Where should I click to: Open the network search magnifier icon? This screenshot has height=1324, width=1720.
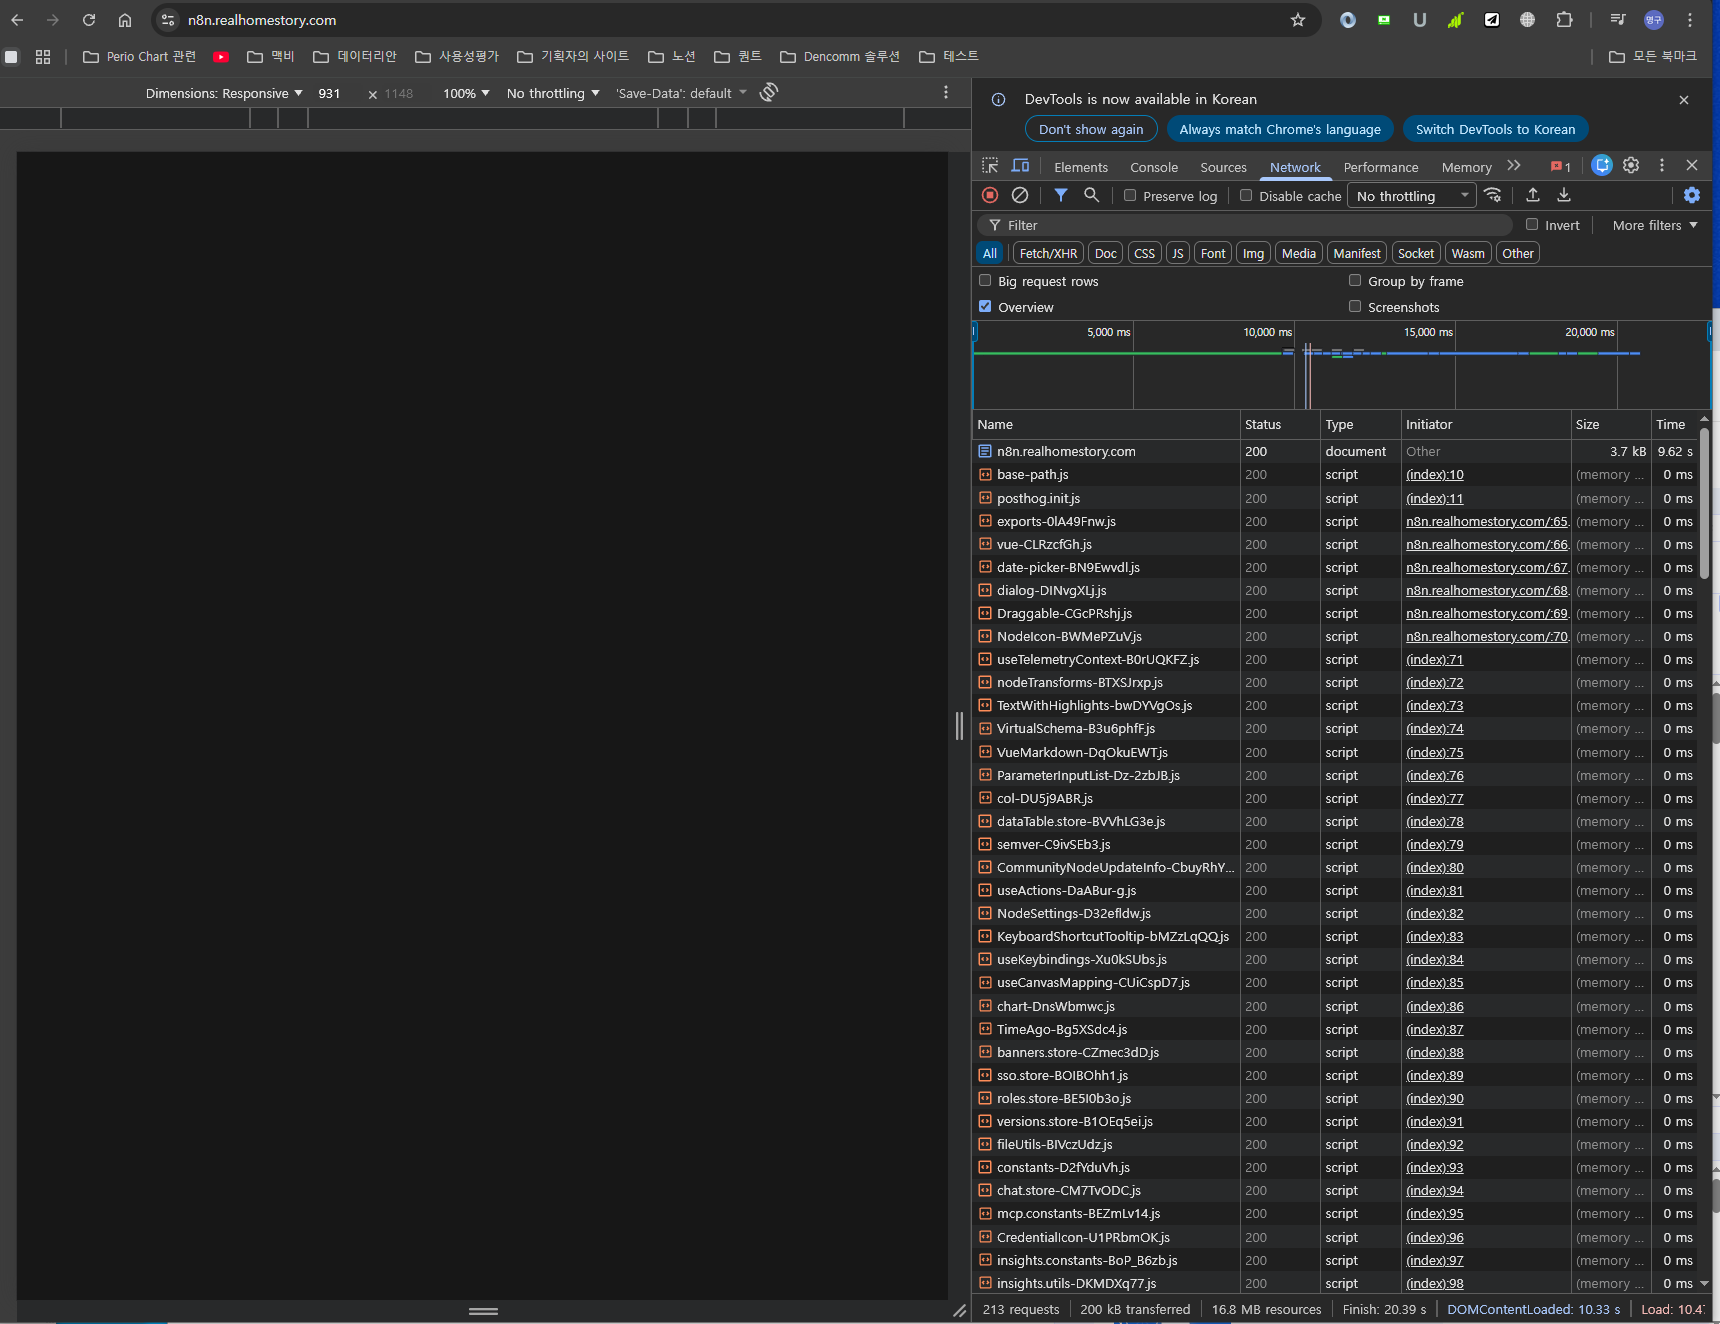[x=1092, y=196]
